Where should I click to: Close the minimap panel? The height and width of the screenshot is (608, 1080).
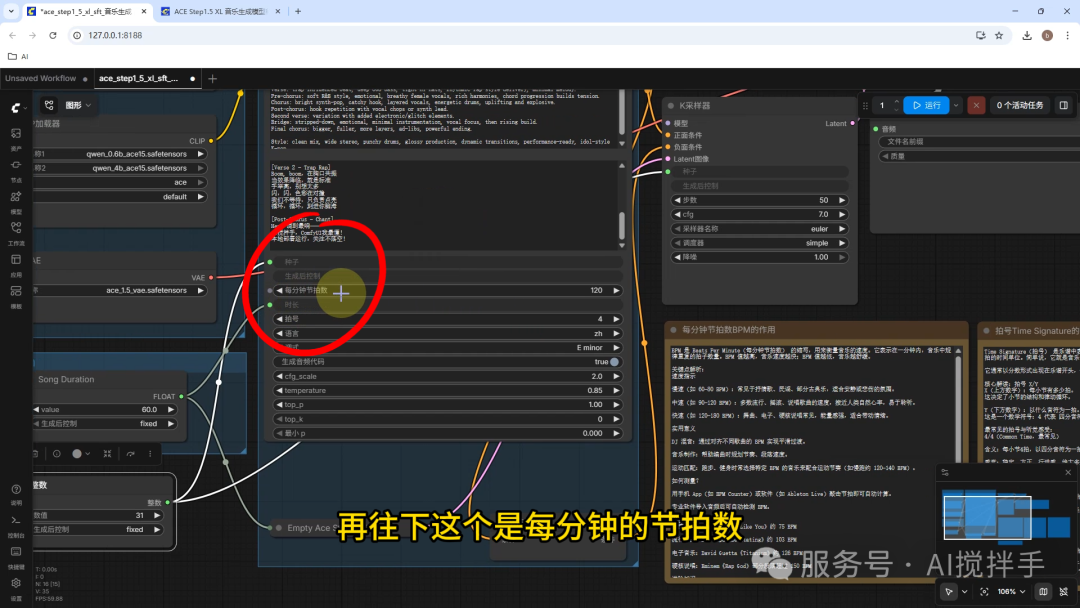point(1068,472)
